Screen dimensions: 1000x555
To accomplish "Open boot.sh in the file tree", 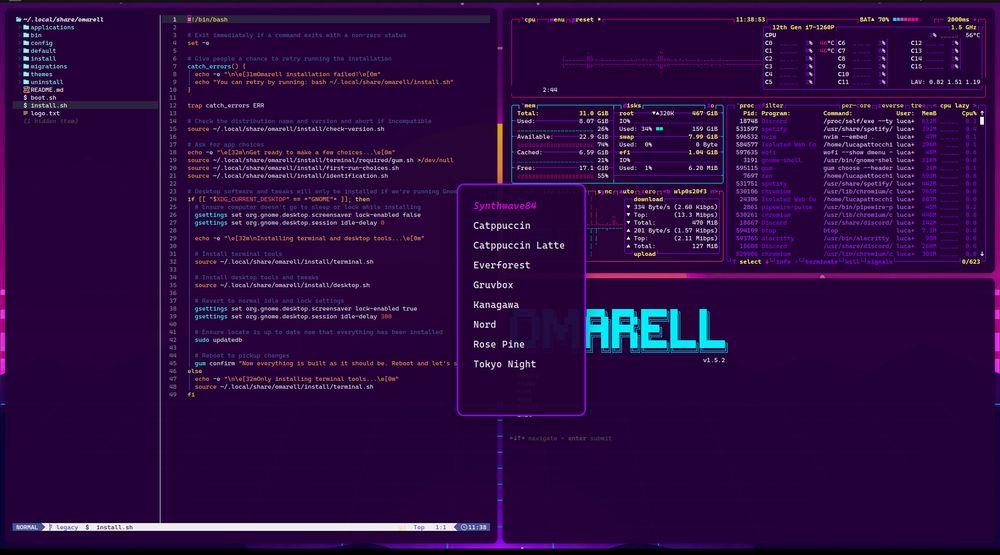I will [40, 98].
